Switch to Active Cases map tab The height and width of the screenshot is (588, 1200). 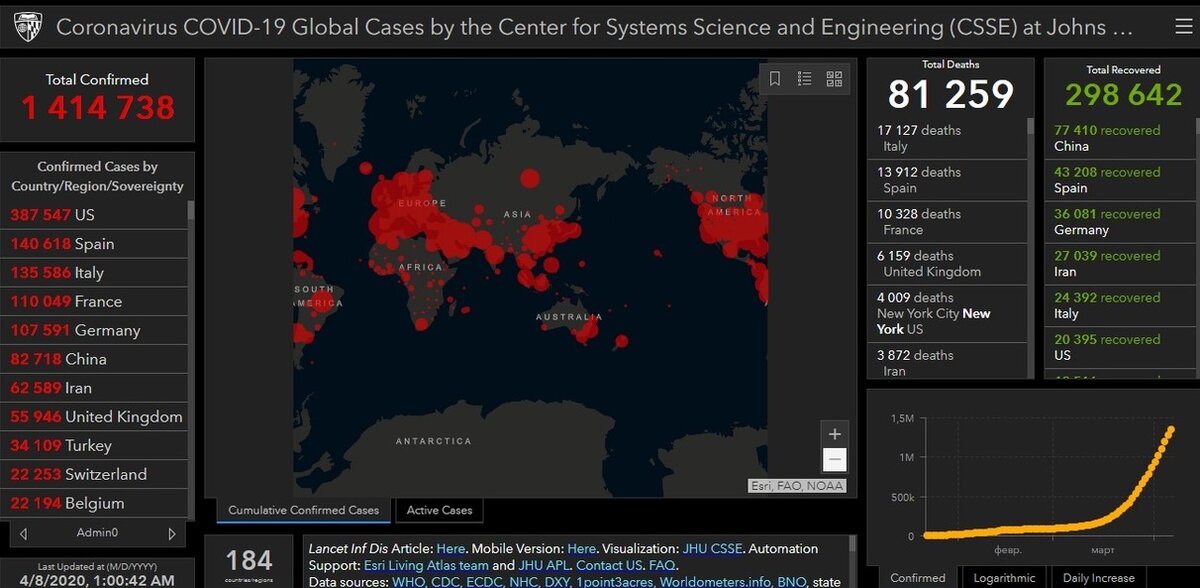(439, 510)
